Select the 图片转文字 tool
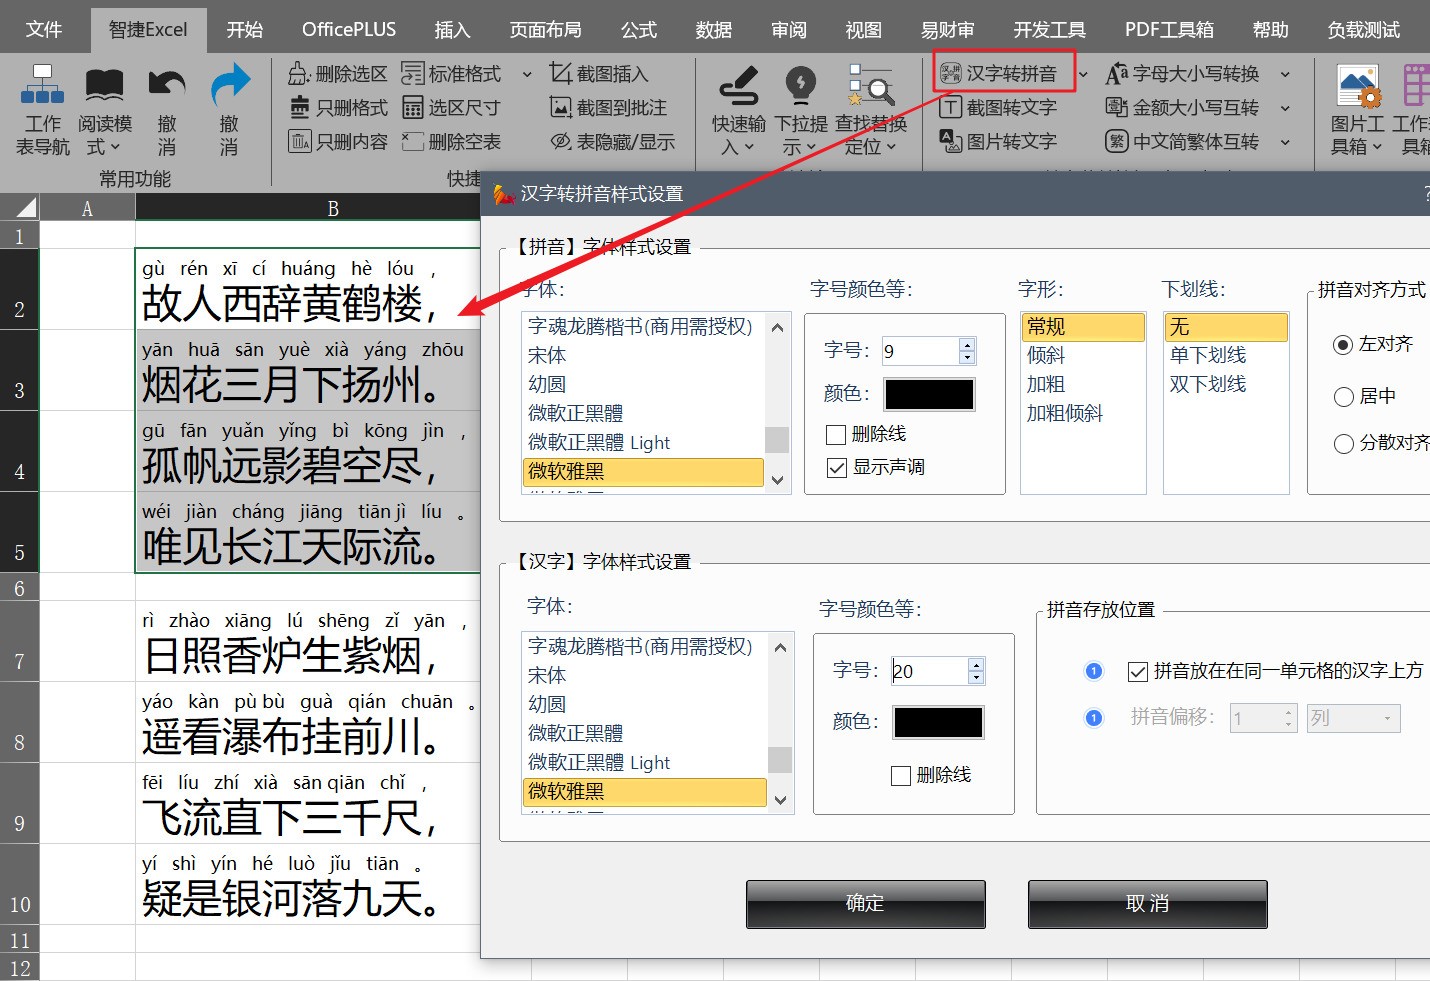1430x981 pixels. tap(999, 141)
